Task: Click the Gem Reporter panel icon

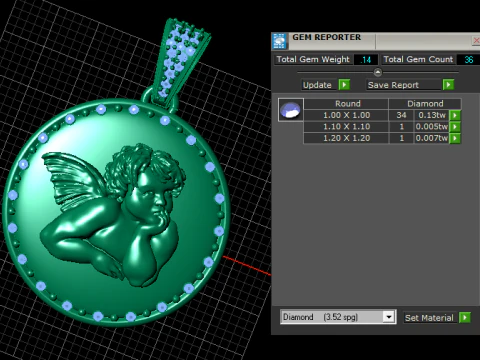Action: pyautogui.click(x=279, y=41)
